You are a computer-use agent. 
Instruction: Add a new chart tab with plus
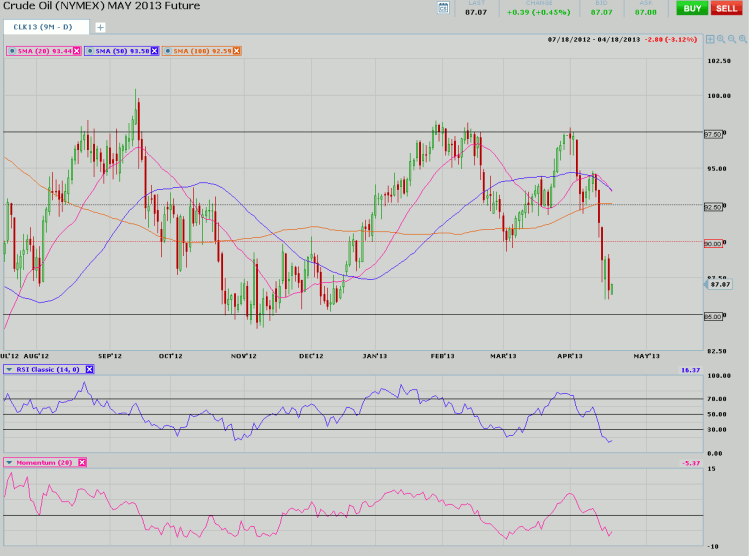tap(99, 27)
